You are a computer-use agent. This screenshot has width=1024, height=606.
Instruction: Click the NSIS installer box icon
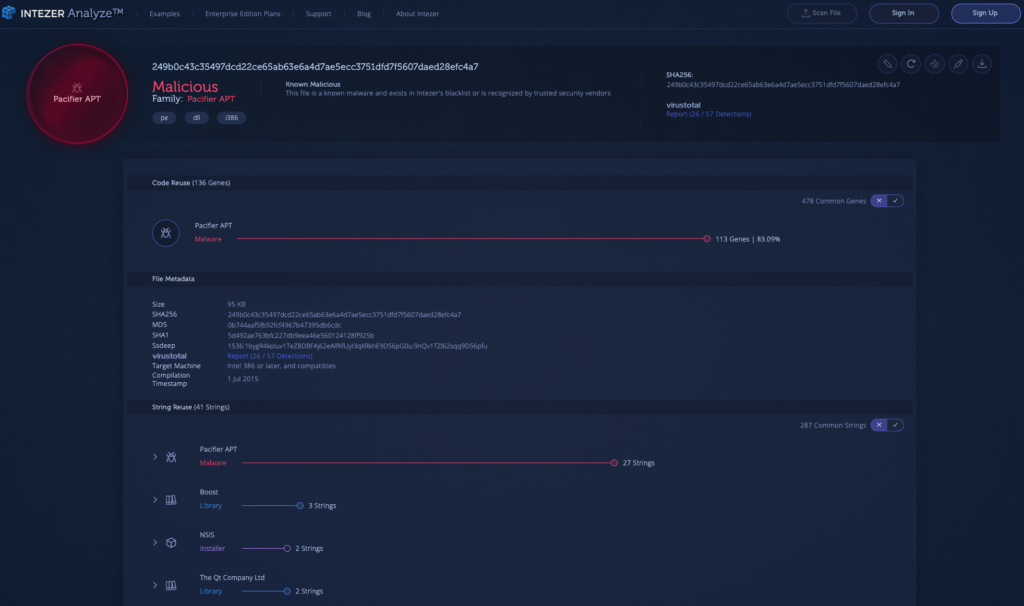tap(171, 542)
